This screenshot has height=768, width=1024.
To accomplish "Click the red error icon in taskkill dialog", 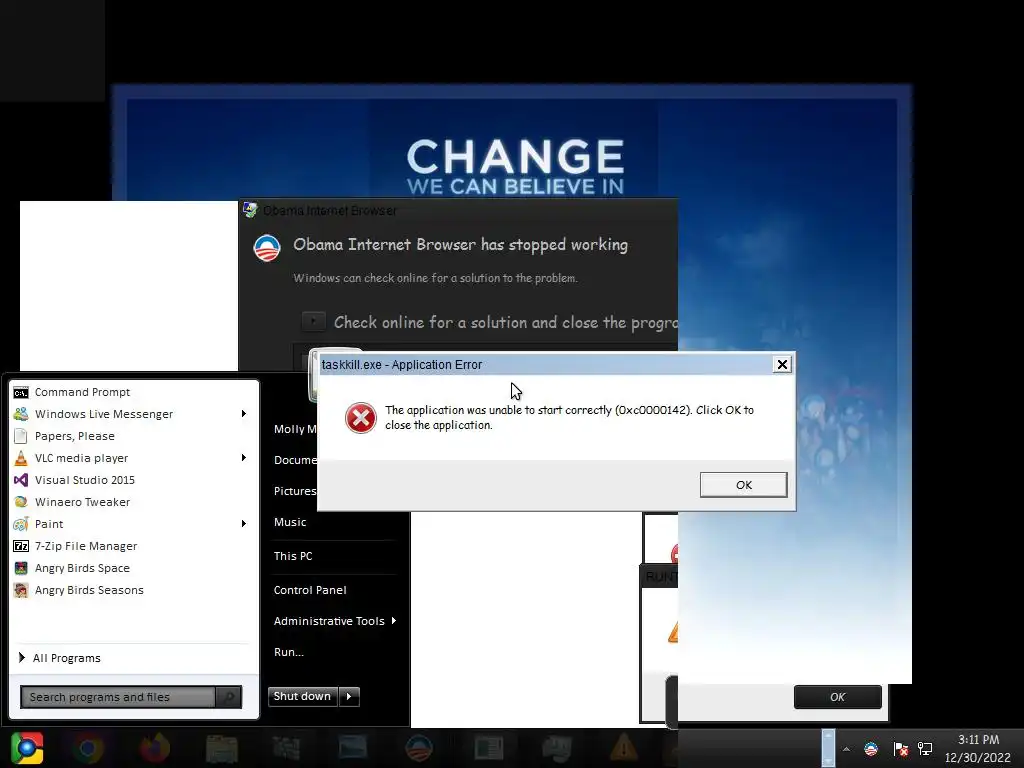I will tap(360, 418).
